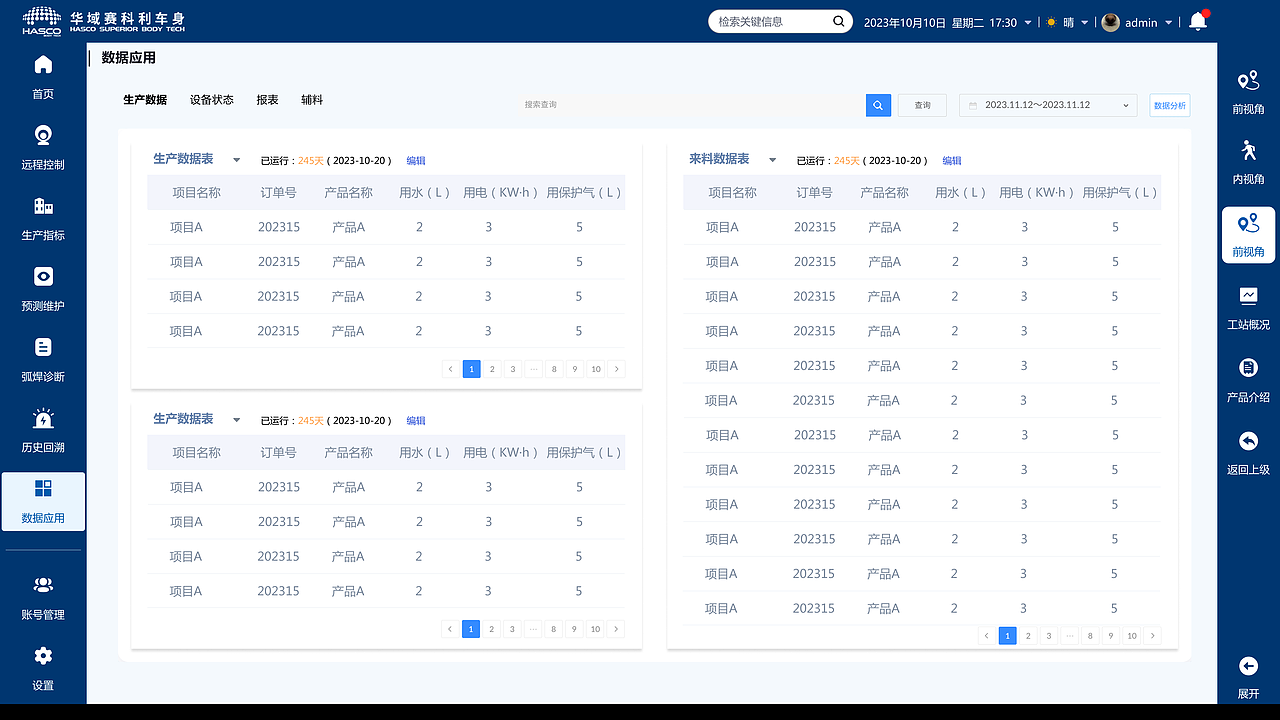Screen dimensions: 1280x720
Task: Open 产品介绍 product introduction
Action: [1248, 380]
